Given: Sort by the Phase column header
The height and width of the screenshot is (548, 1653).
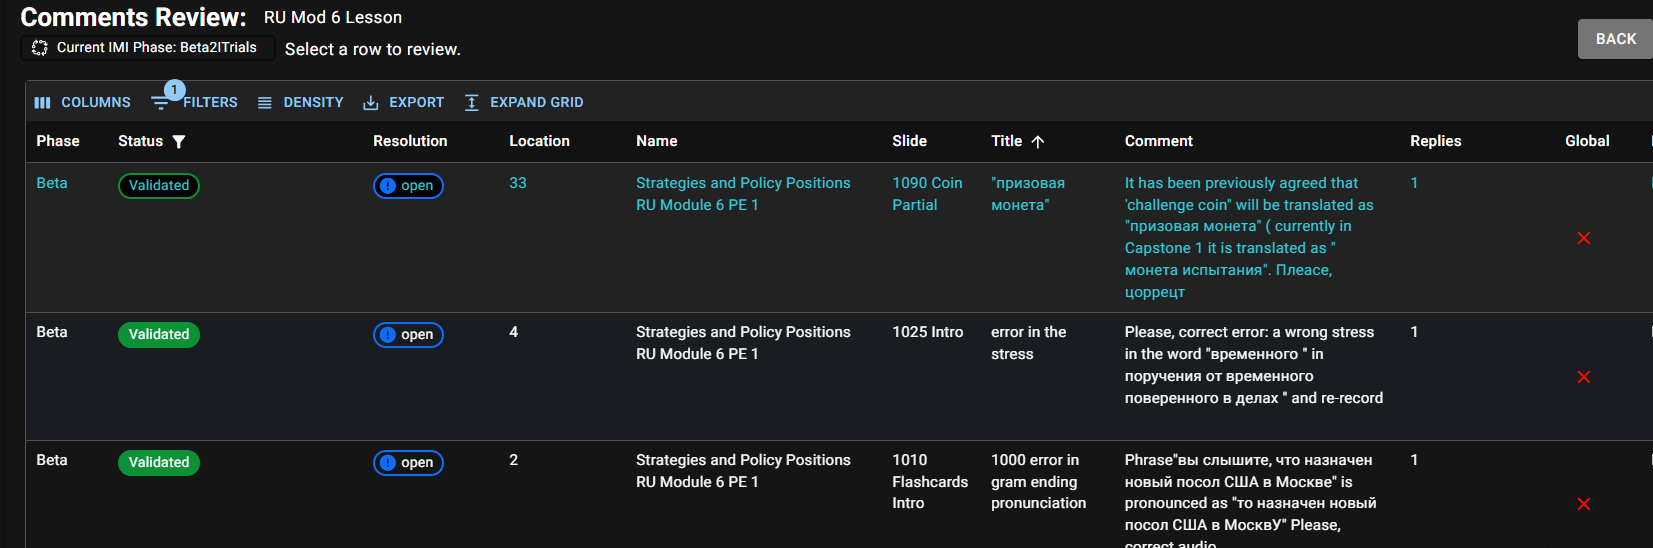Looking at the screenshot, I should click(x=58, y=141).
